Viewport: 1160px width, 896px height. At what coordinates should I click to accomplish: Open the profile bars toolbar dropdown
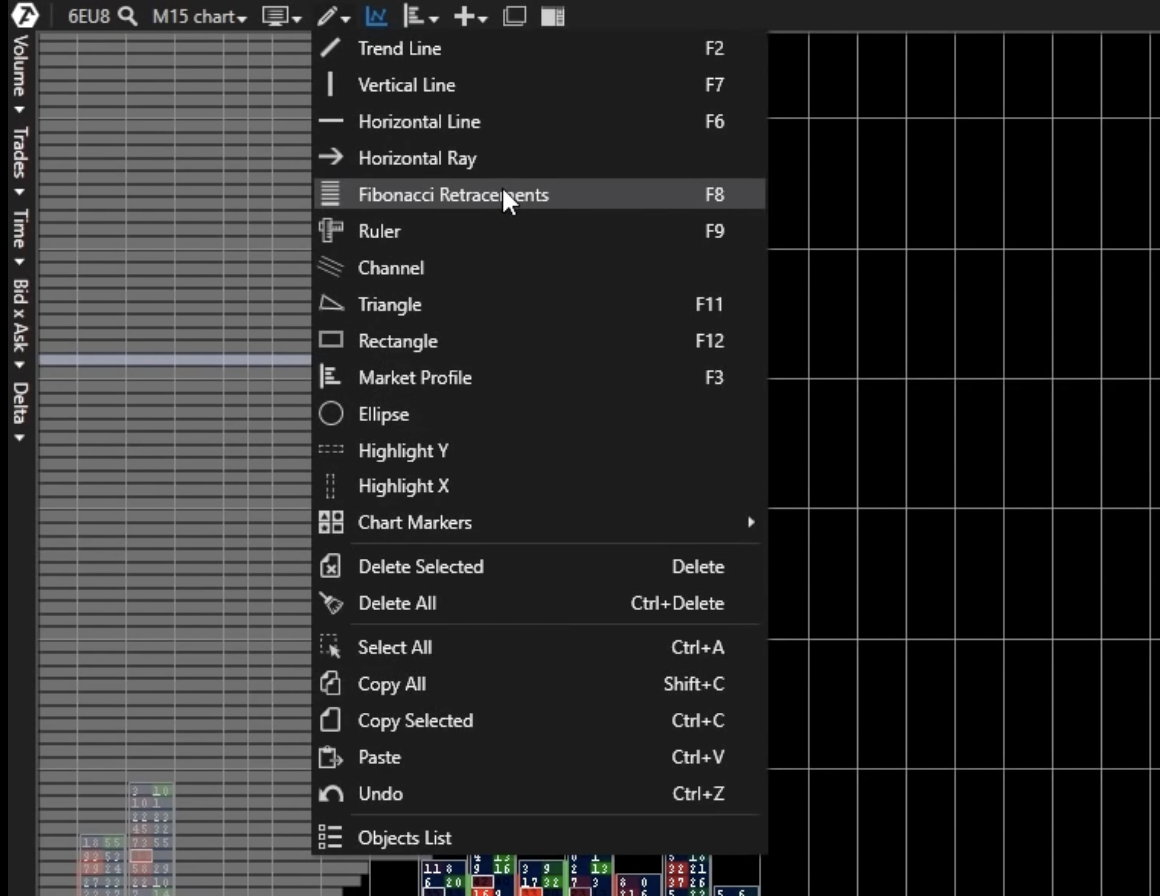[421, 16]
